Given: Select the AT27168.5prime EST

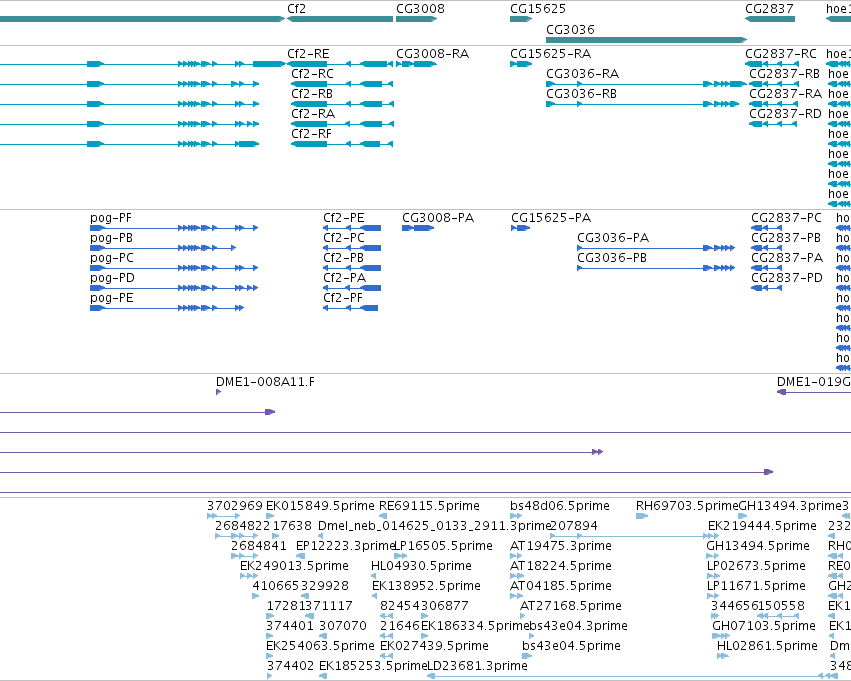Looking at the screenshot, I should point(523,616).
